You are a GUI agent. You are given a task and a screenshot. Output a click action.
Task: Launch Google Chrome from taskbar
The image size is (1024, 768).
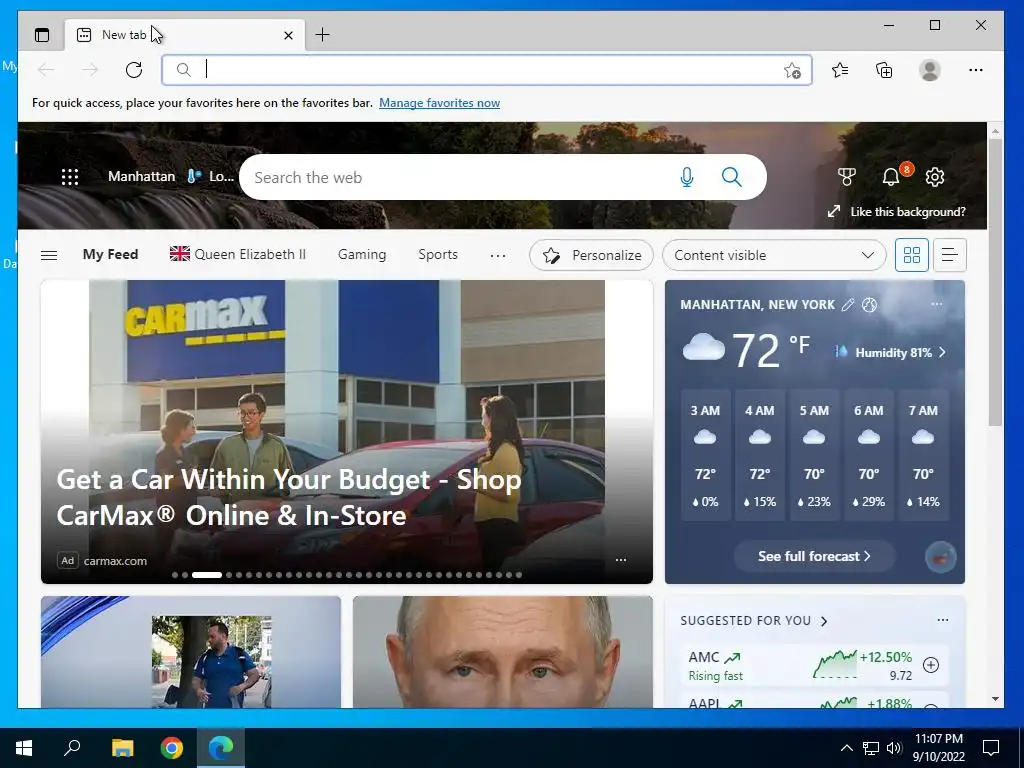click(172, 748)
